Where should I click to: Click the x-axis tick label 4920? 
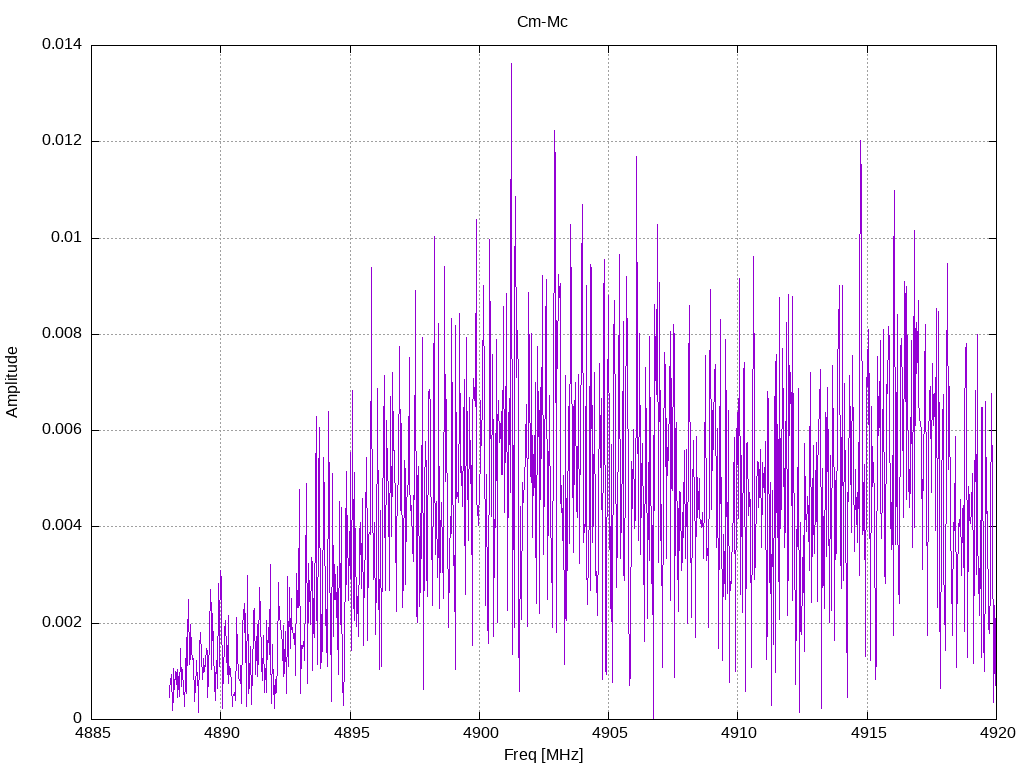[x=997, y=733]
